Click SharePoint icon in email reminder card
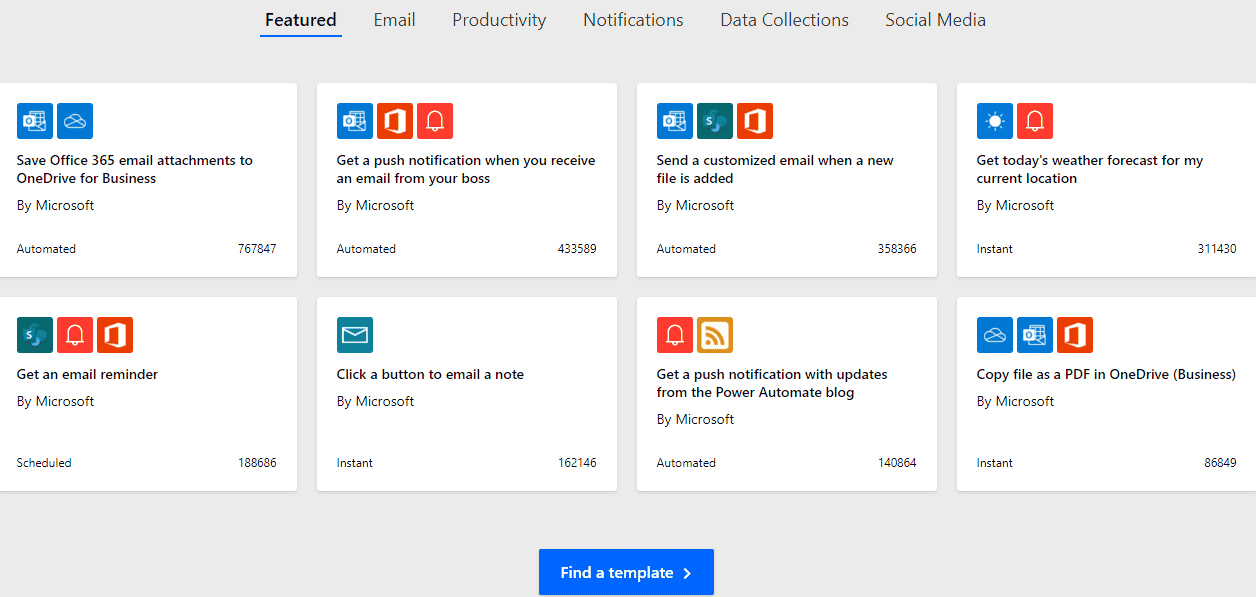 point(35,335)
